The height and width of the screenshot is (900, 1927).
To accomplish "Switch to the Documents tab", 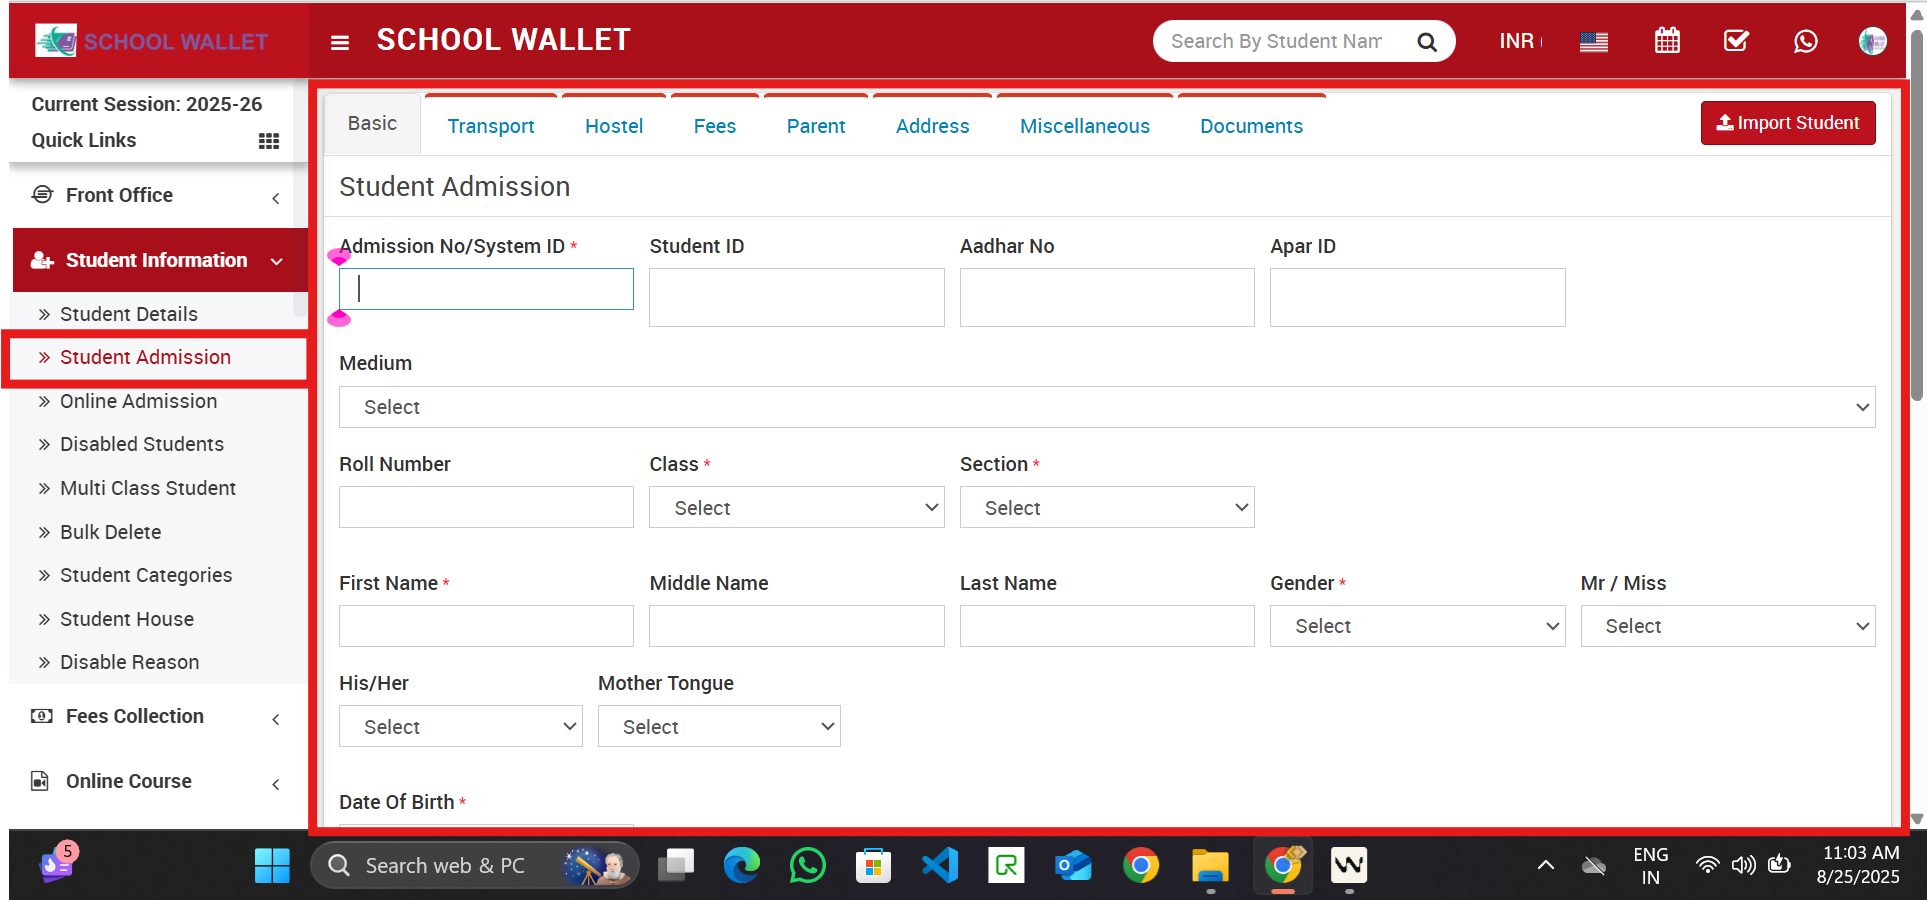I will tap(1252, 126).
